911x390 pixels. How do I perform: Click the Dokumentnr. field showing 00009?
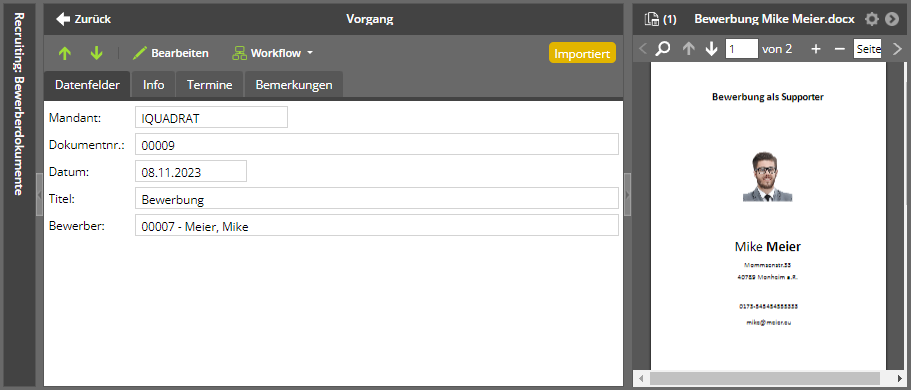pos(376,144)
